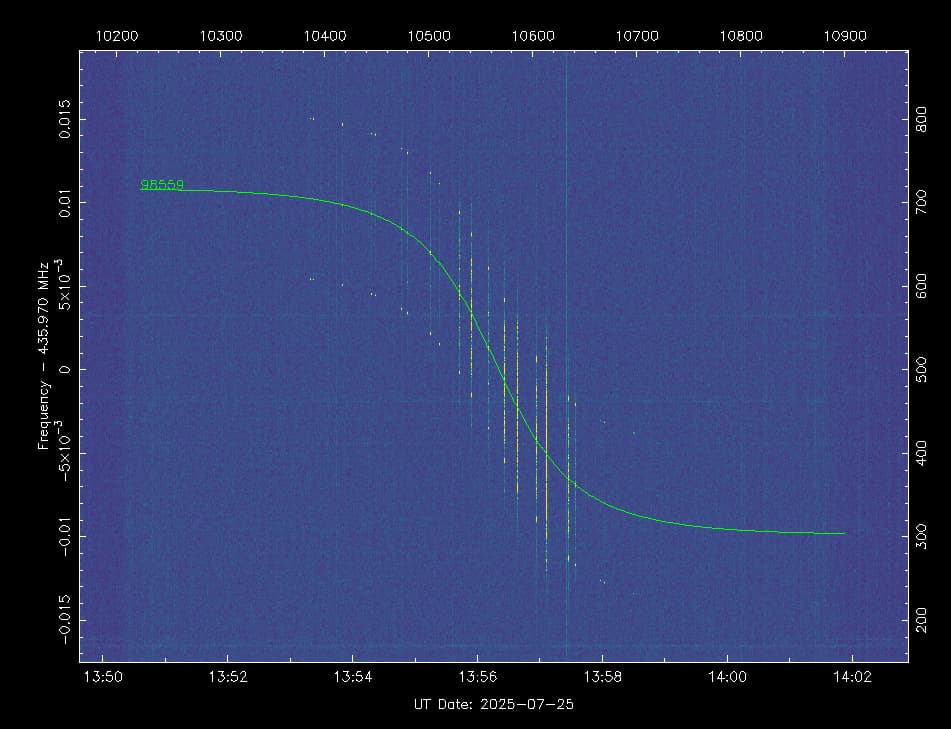Click the 14:02 time tick label
Screen dimensions: 951x729
pos(851,677)
